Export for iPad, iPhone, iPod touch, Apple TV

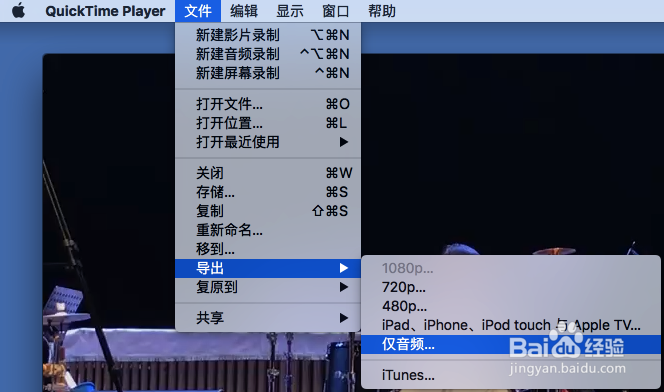click(511, 325)
